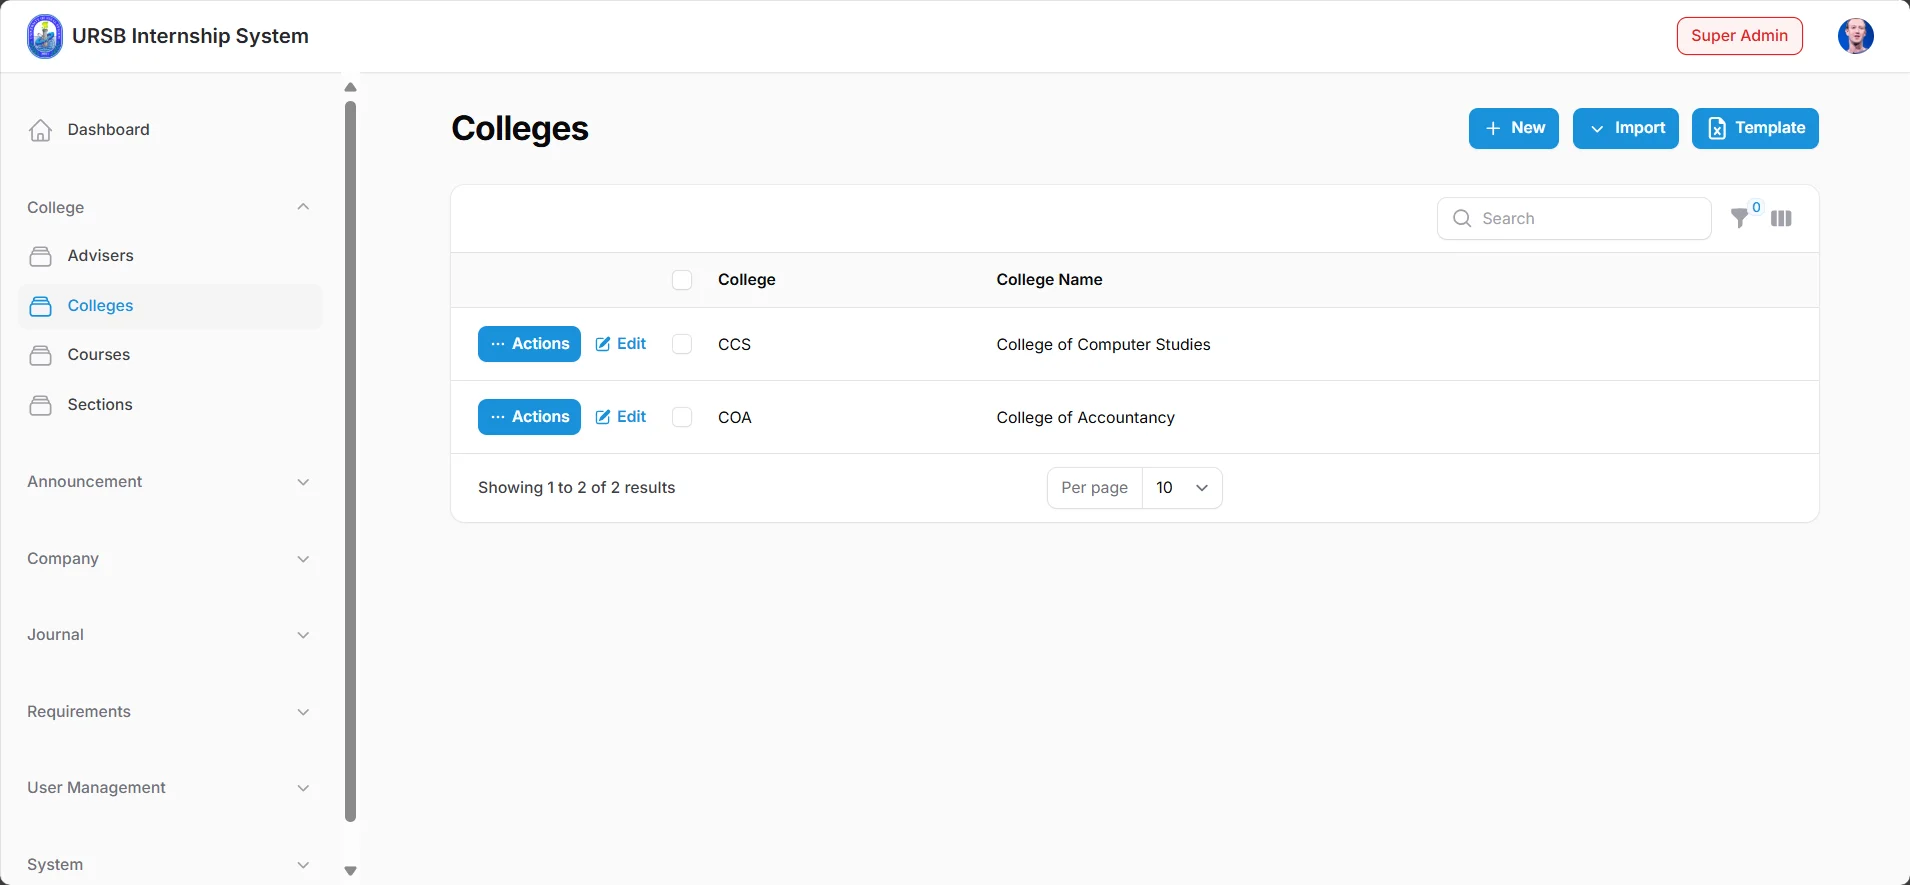This screenshot has height=885, width=1910.
Task: Open Sections page in sidebar
Action: (x=170, y=405)
